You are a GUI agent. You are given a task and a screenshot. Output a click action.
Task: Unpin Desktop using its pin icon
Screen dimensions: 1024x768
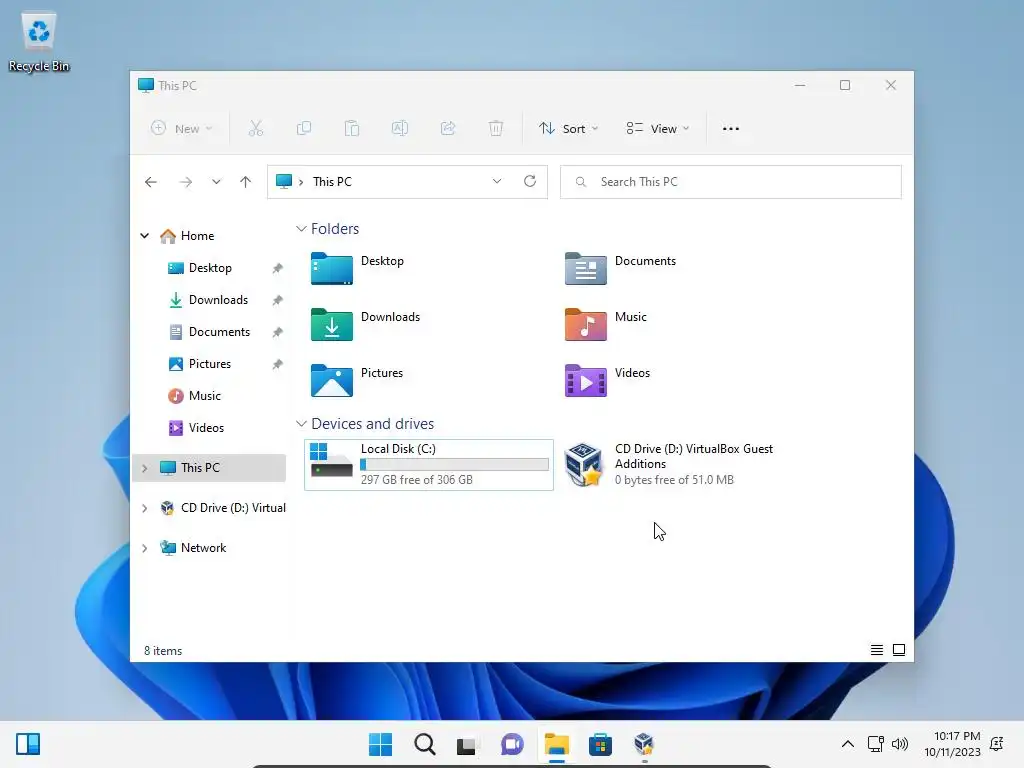point(278,268)
